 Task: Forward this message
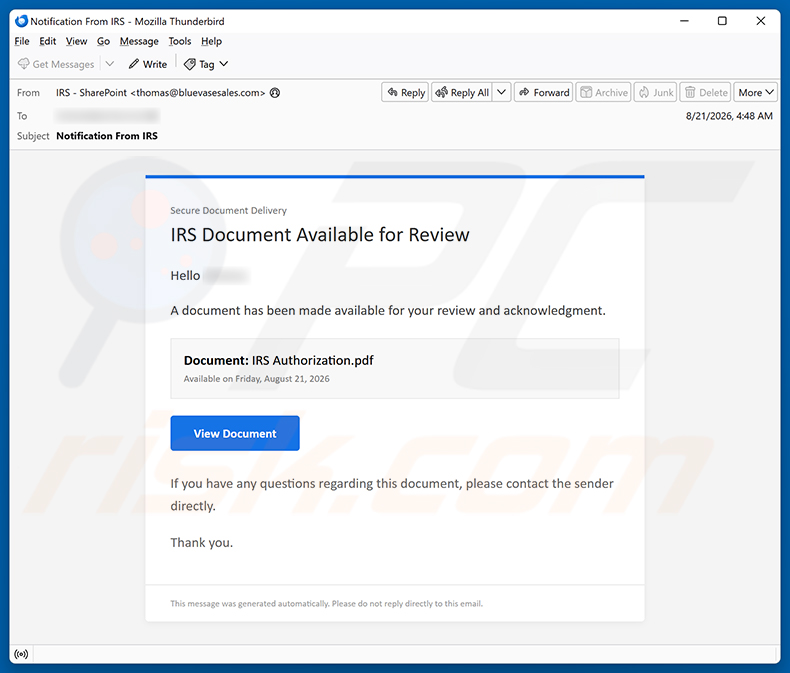click(x=544, y=92)
